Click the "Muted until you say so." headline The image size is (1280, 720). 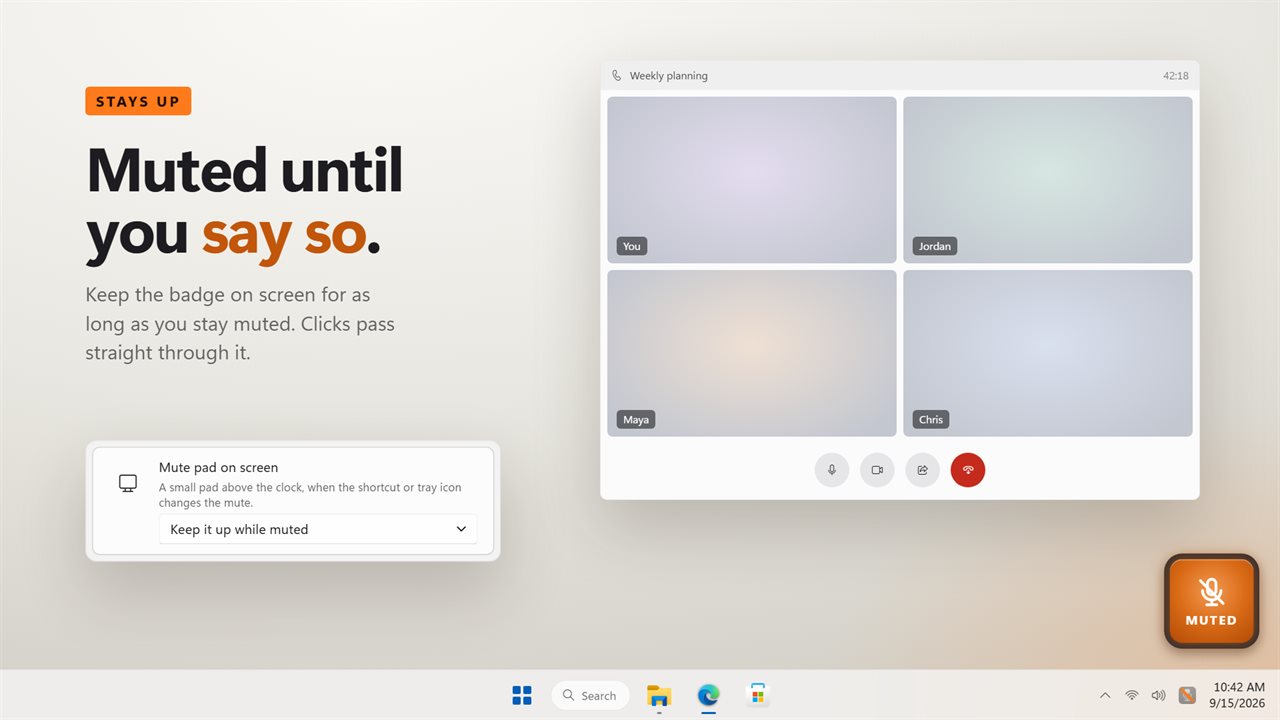pyautogui.click(x=245, y=202)
